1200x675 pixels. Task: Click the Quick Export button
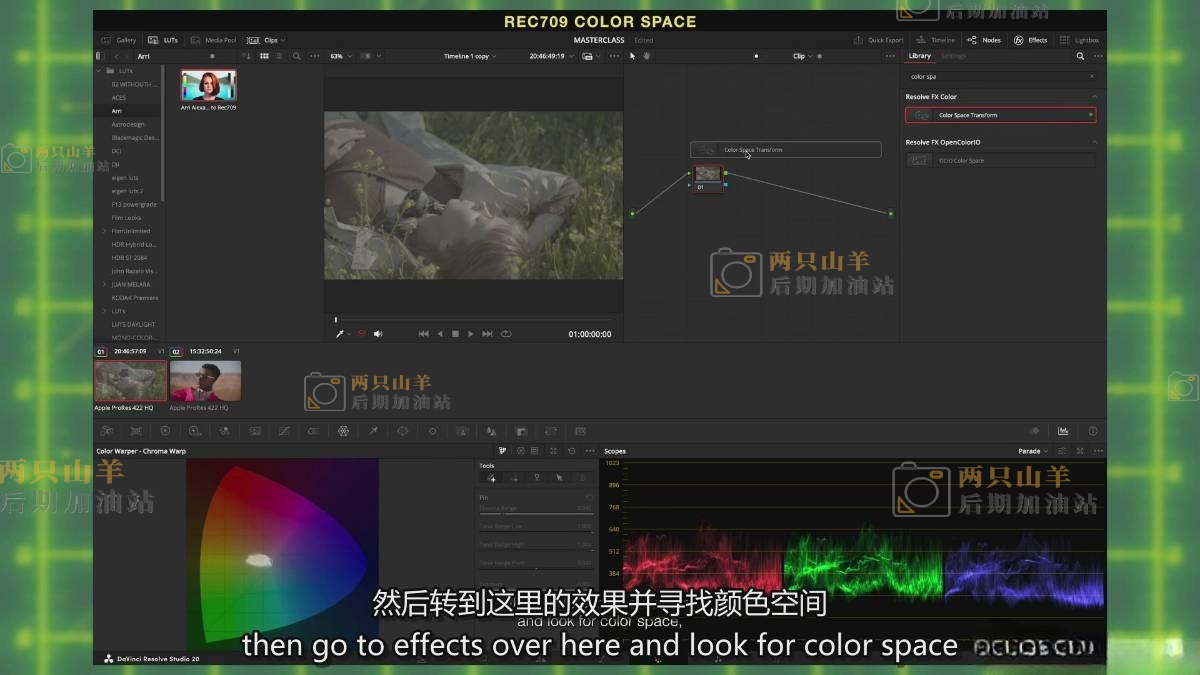(x=879, y=40)
